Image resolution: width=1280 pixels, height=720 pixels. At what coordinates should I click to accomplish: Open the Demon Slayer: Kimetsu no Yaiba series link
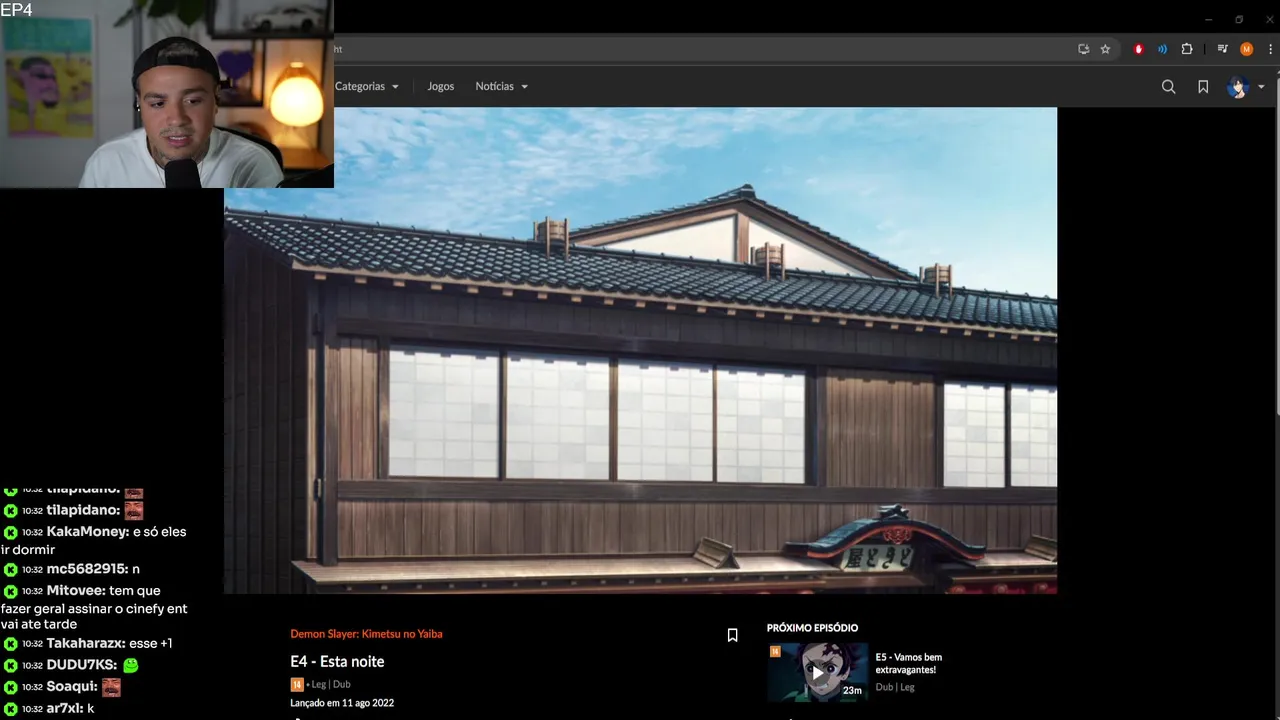coord(366,634)
